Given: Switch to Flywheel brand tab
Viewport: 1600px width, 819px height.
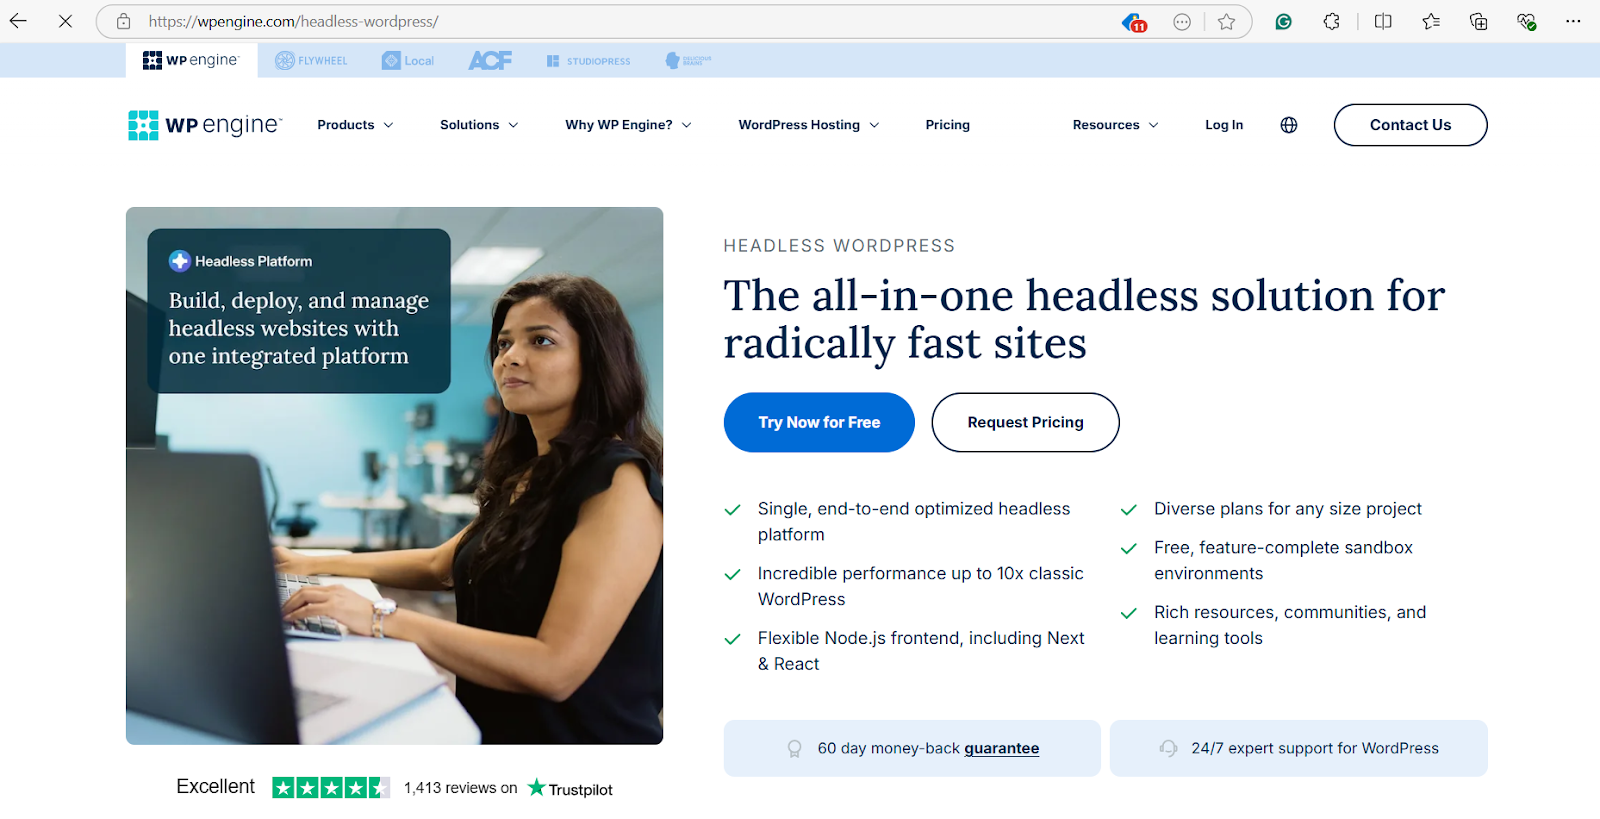Looking at the screenshot, I should tap(311, 61).
